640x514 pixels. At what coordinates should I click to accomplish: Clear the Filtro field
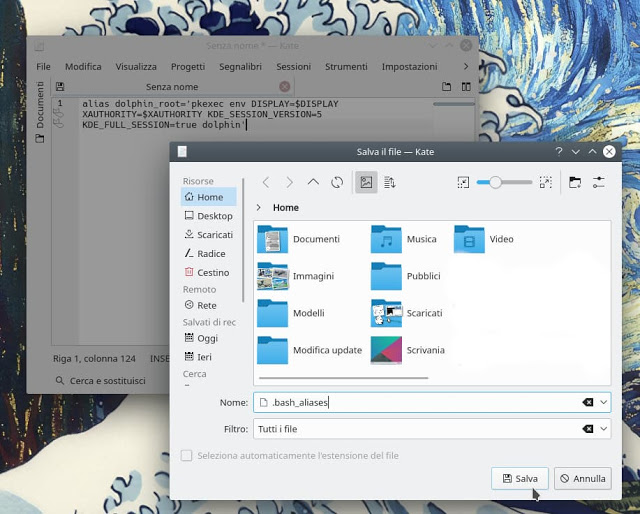pos(587,429)
